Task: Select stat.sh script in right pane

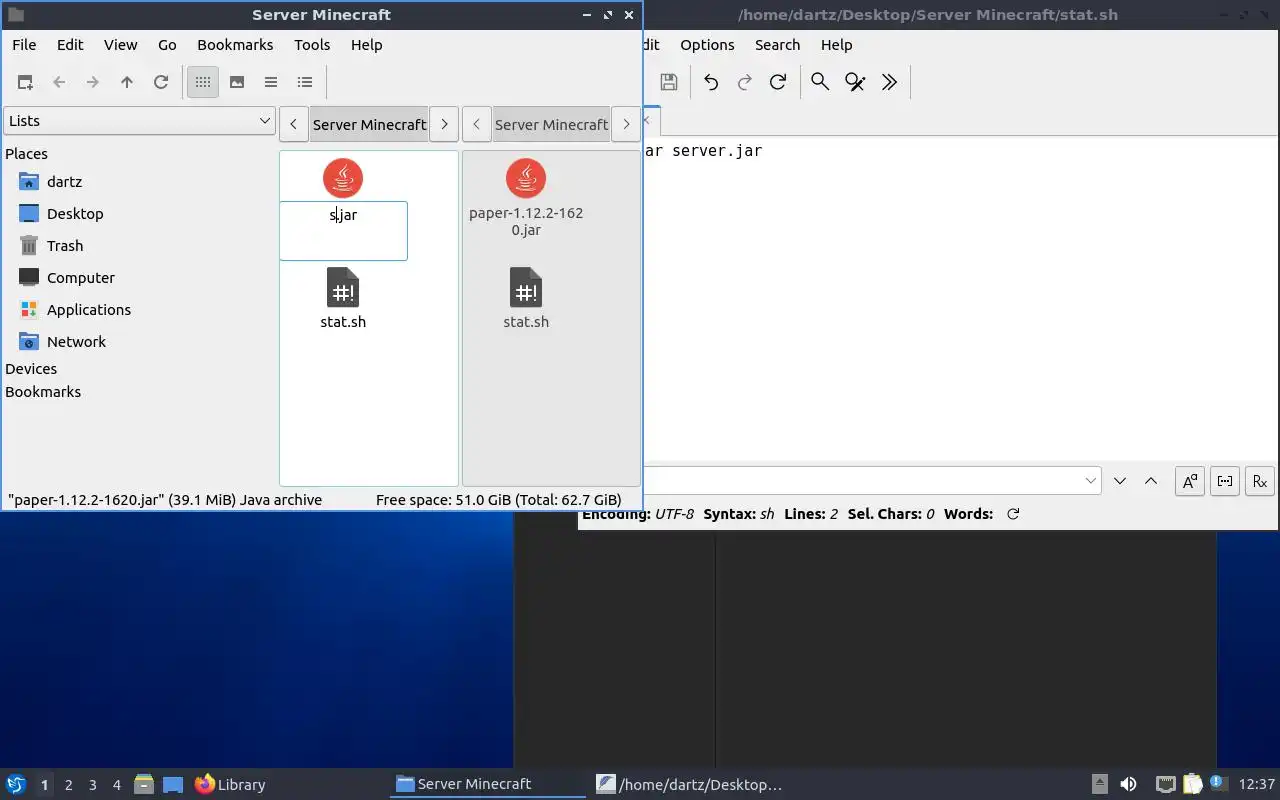Action: (526, 298)
